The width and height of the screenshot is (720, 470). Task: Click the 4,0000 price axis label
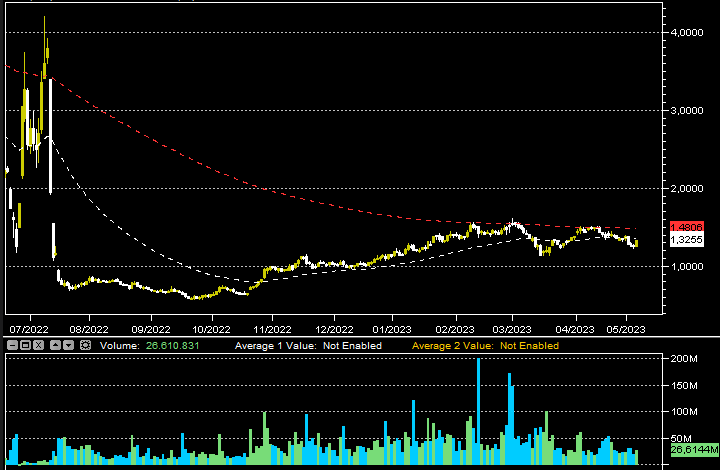[x=687, y=33]
